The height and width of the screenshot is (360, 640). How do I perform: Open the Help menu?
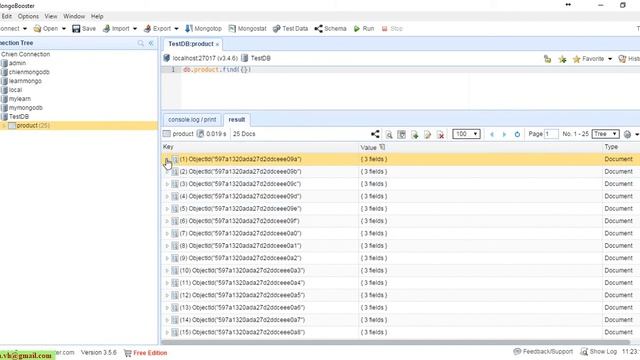(x=97, y=16)
